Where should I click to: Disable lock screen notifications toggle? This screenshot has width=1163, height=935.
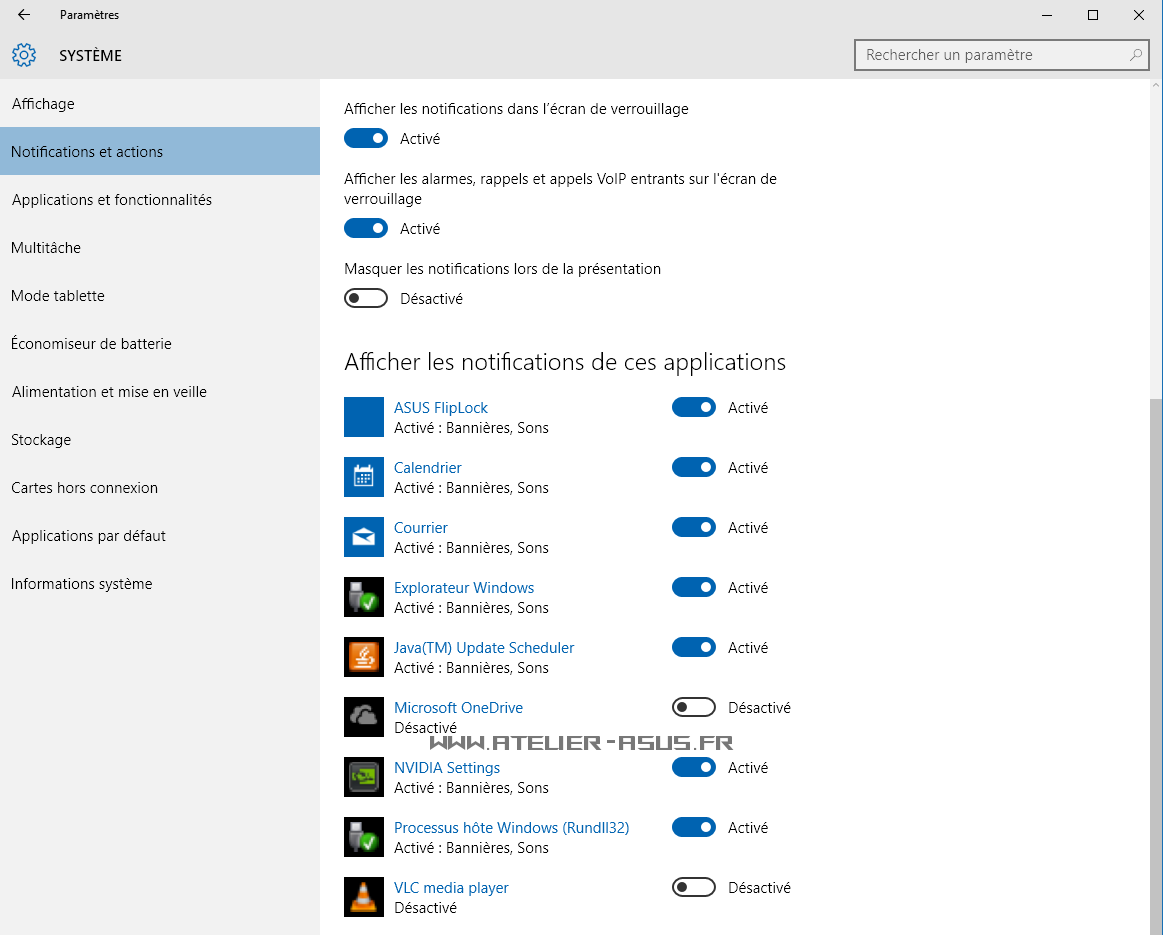tap(366, 139)
